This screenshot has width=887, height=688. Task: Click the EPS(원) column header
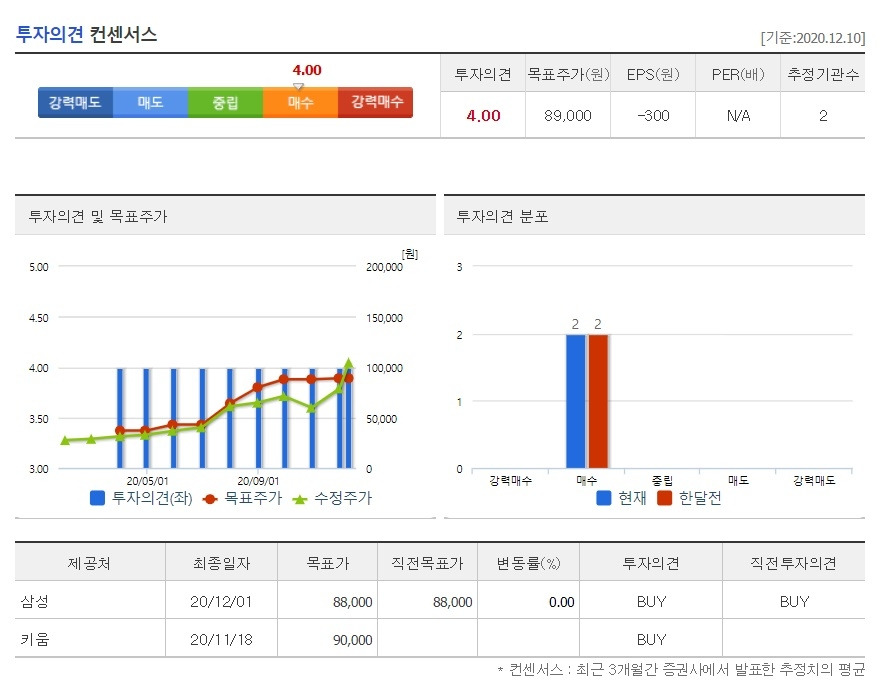[x=653, y=74]
